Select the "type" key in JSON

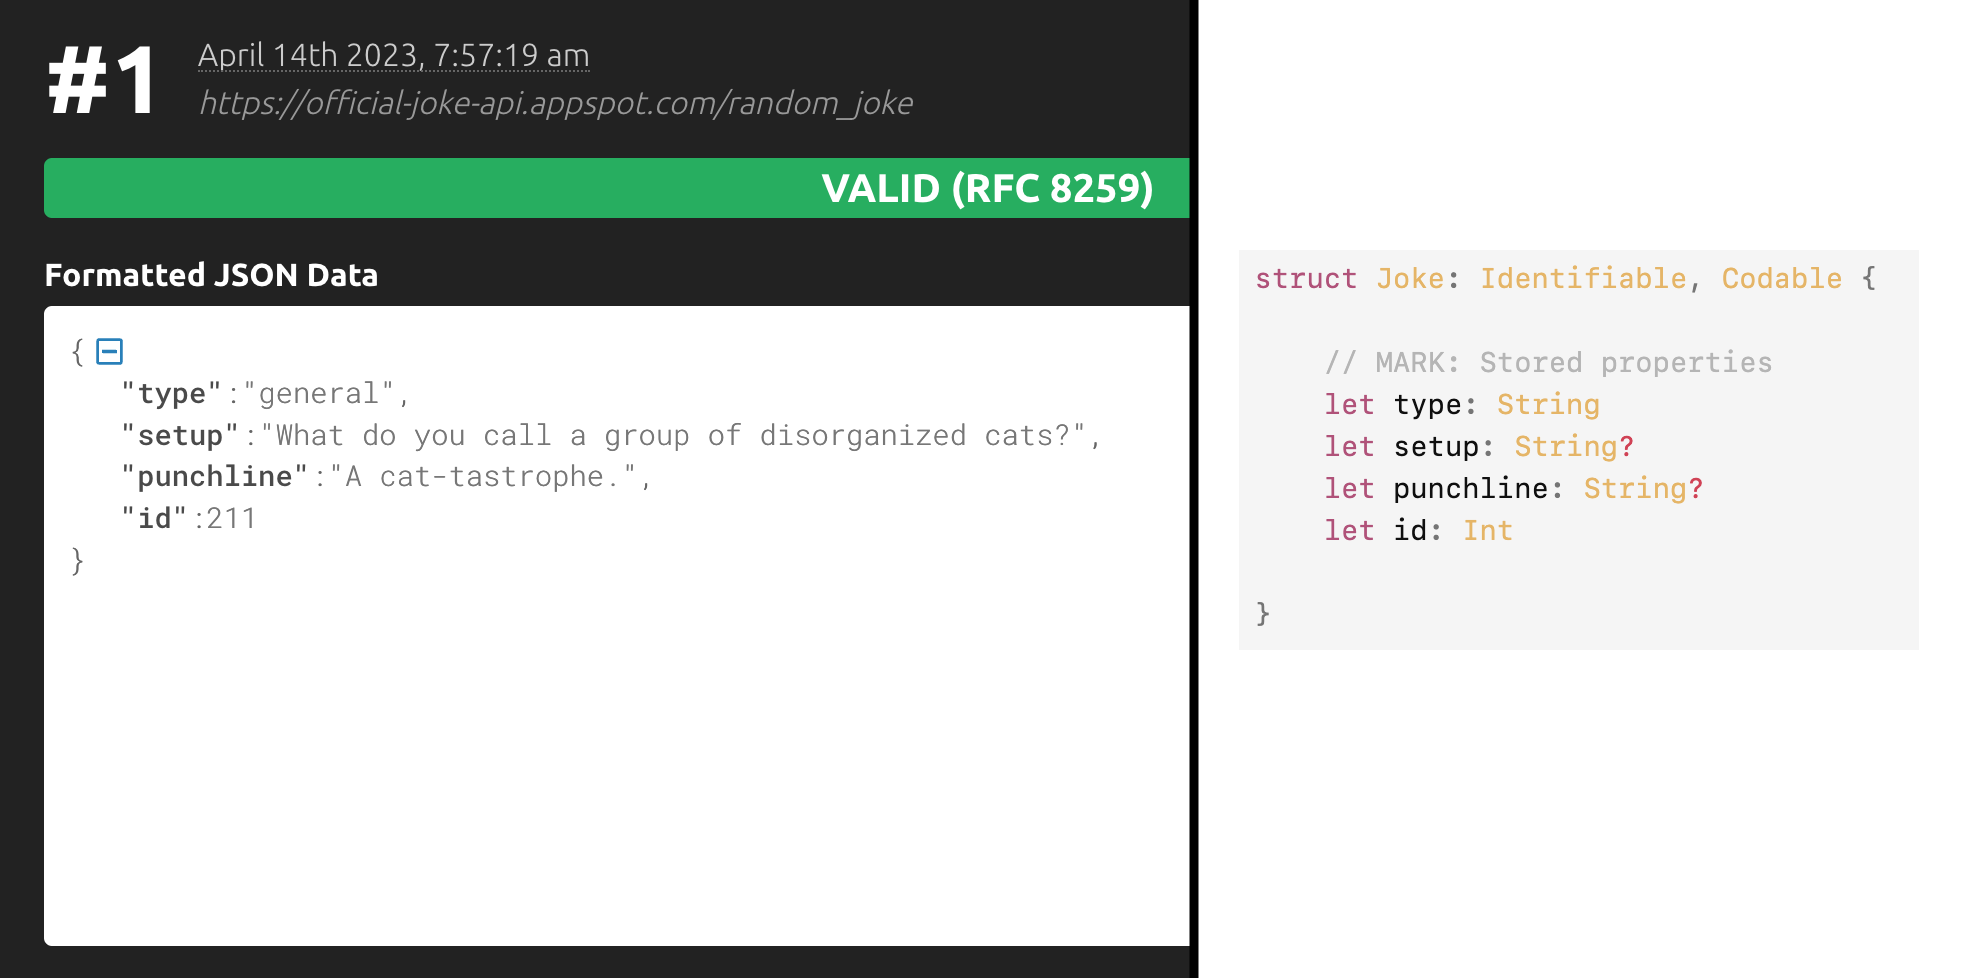point(171,394)
